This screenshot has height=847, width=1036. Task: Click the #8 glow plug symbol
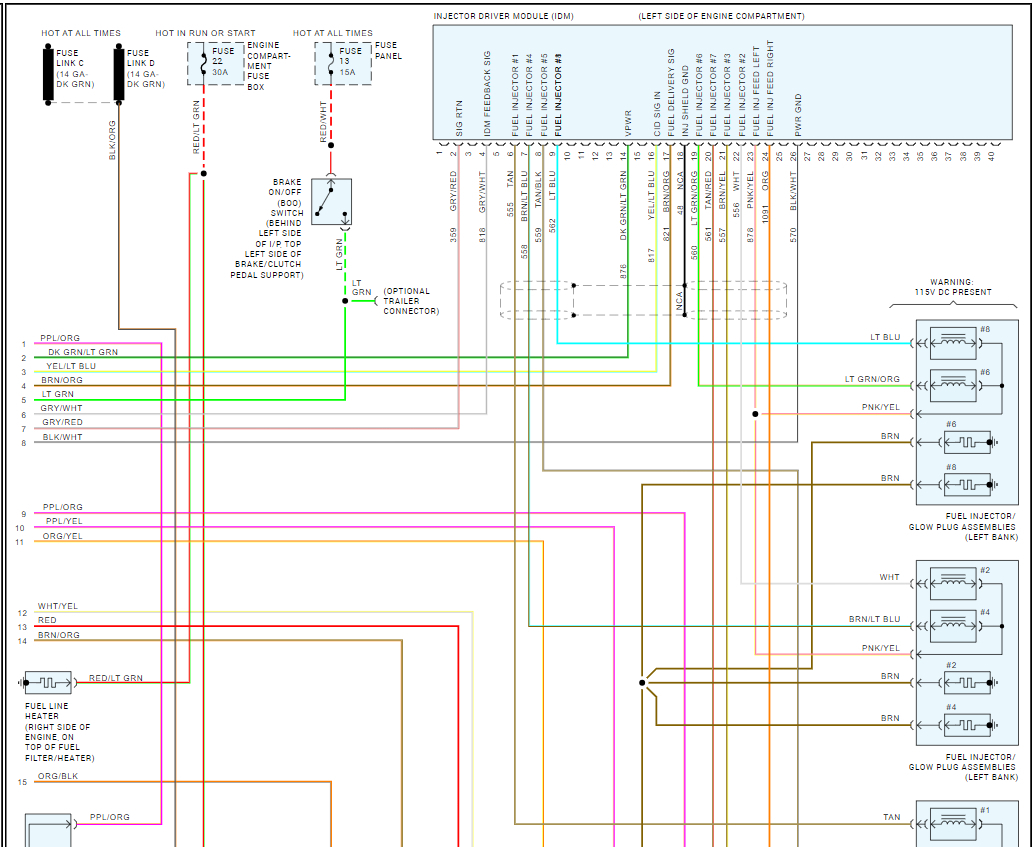pos(967,484)
